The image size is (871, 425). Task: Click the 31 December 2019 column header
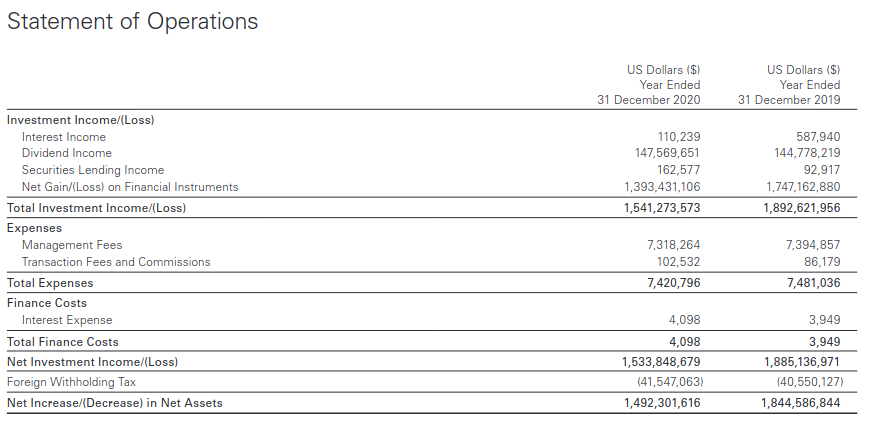click(x=789, y=100)
